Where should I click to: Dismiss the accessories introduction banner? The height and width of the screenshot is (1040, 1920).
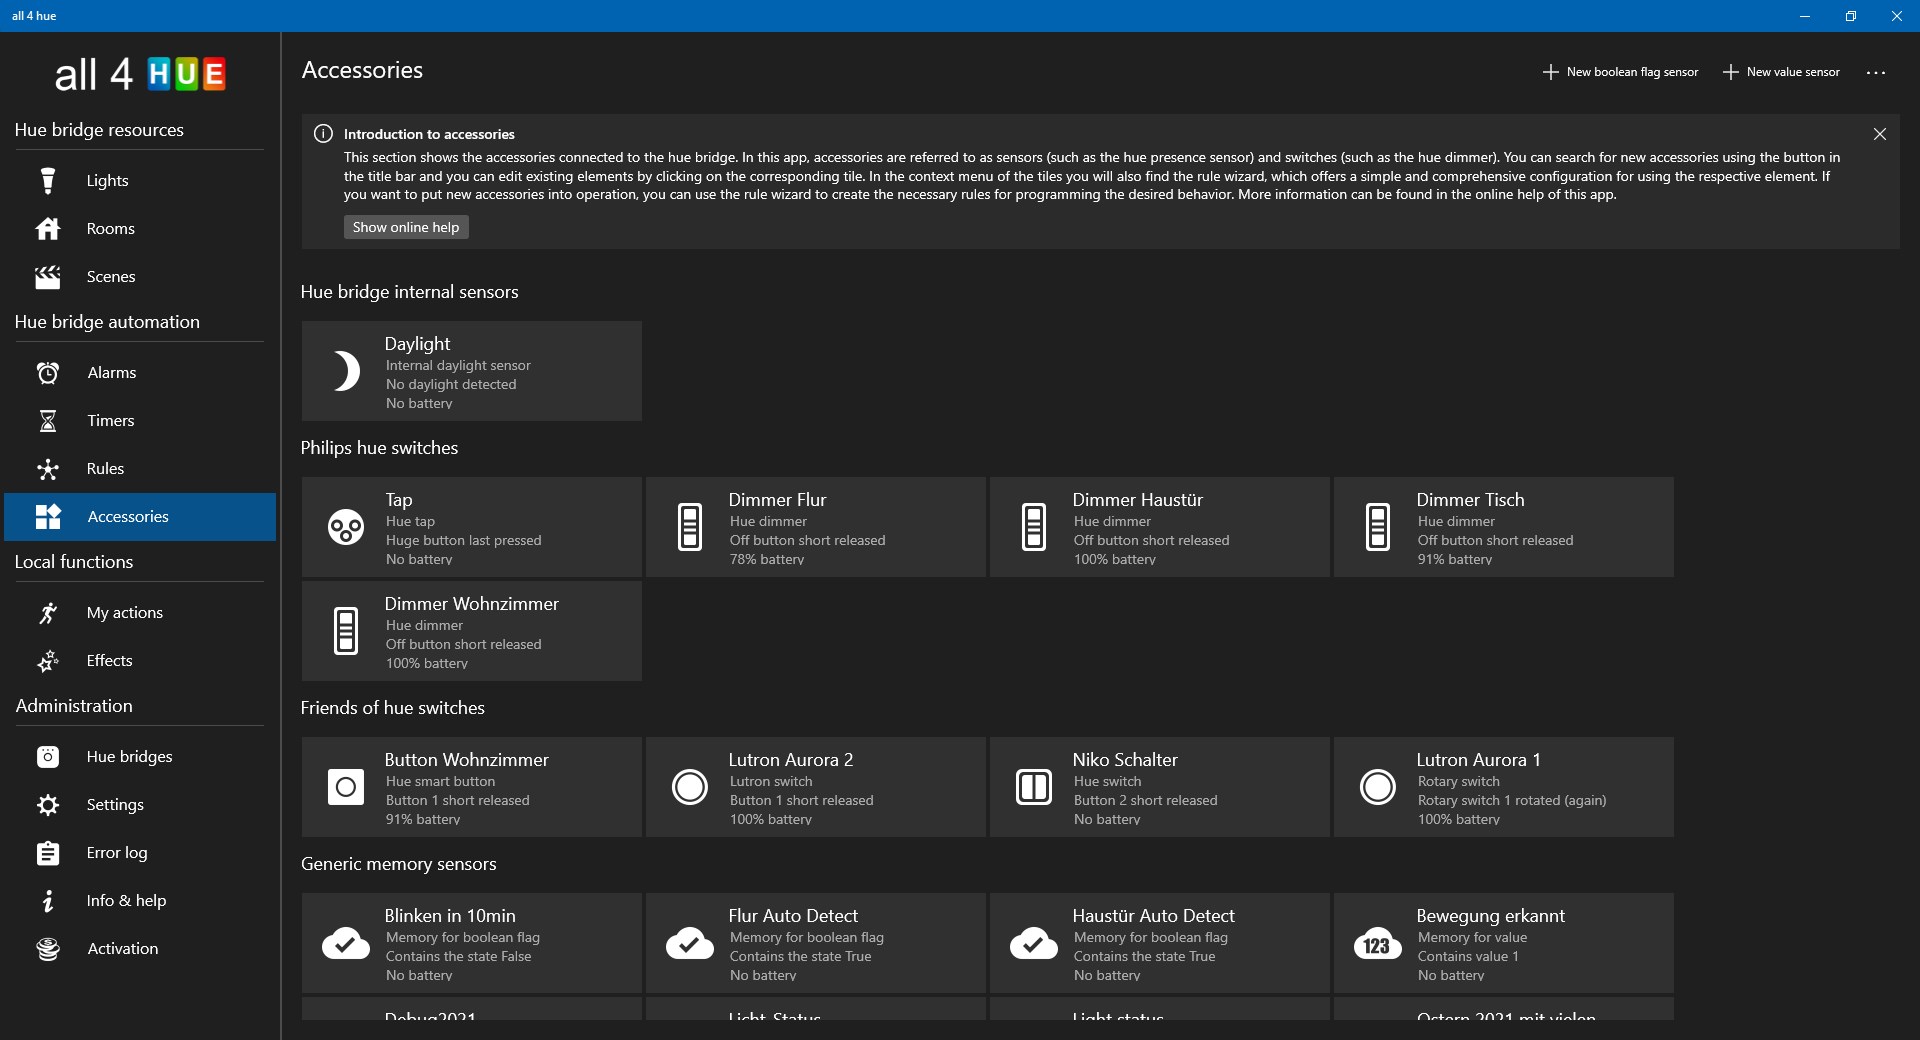coord(1879,133)
